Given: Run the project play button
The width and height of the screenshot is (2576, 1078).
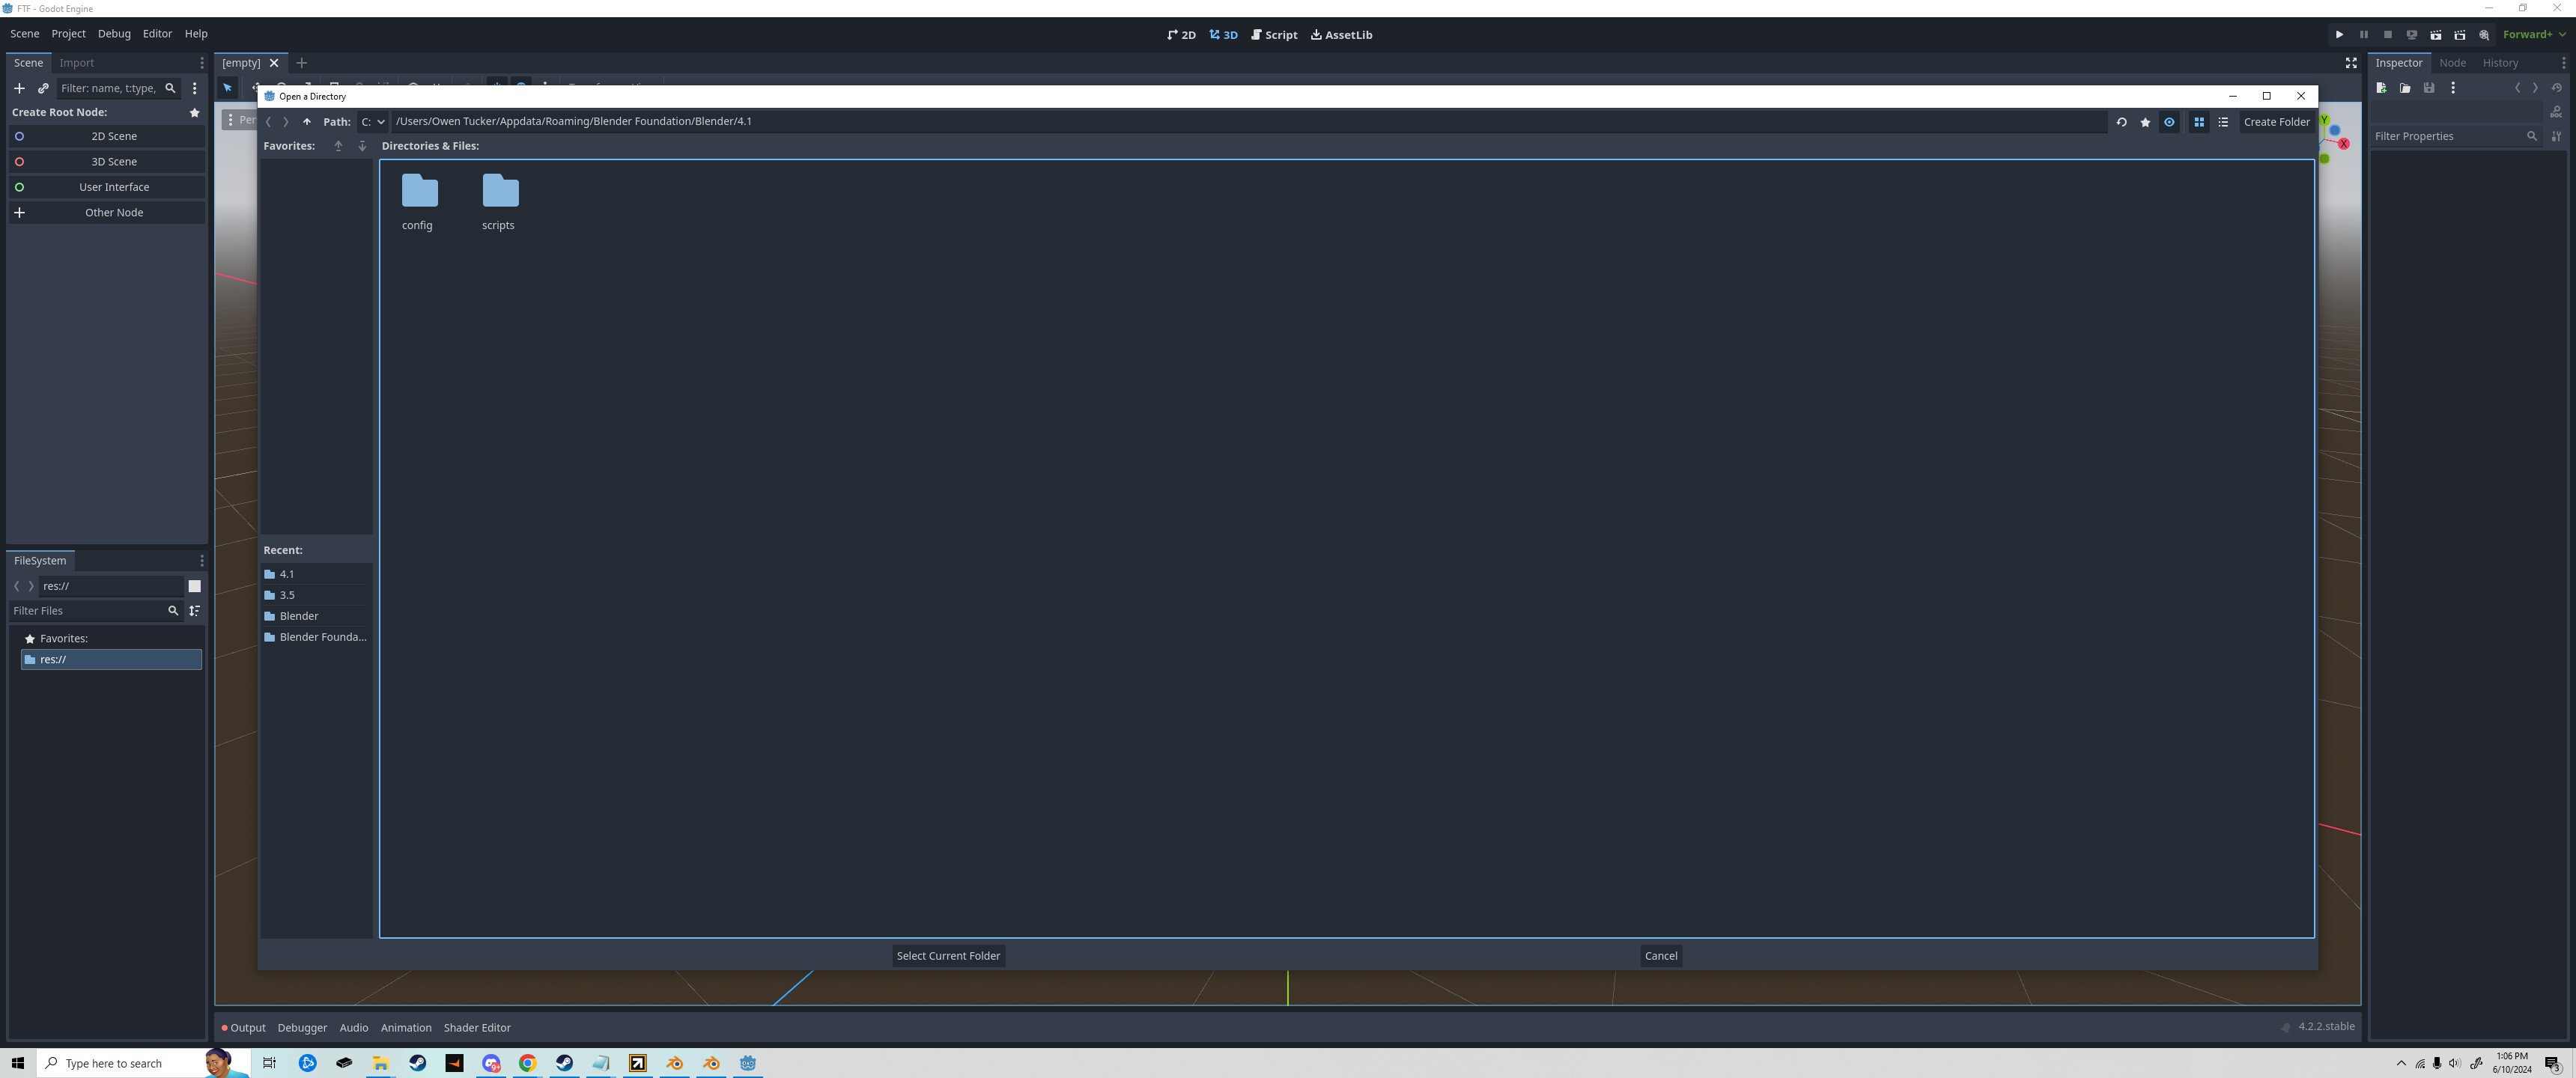Looking at the screenshot, I should 2339,35.
